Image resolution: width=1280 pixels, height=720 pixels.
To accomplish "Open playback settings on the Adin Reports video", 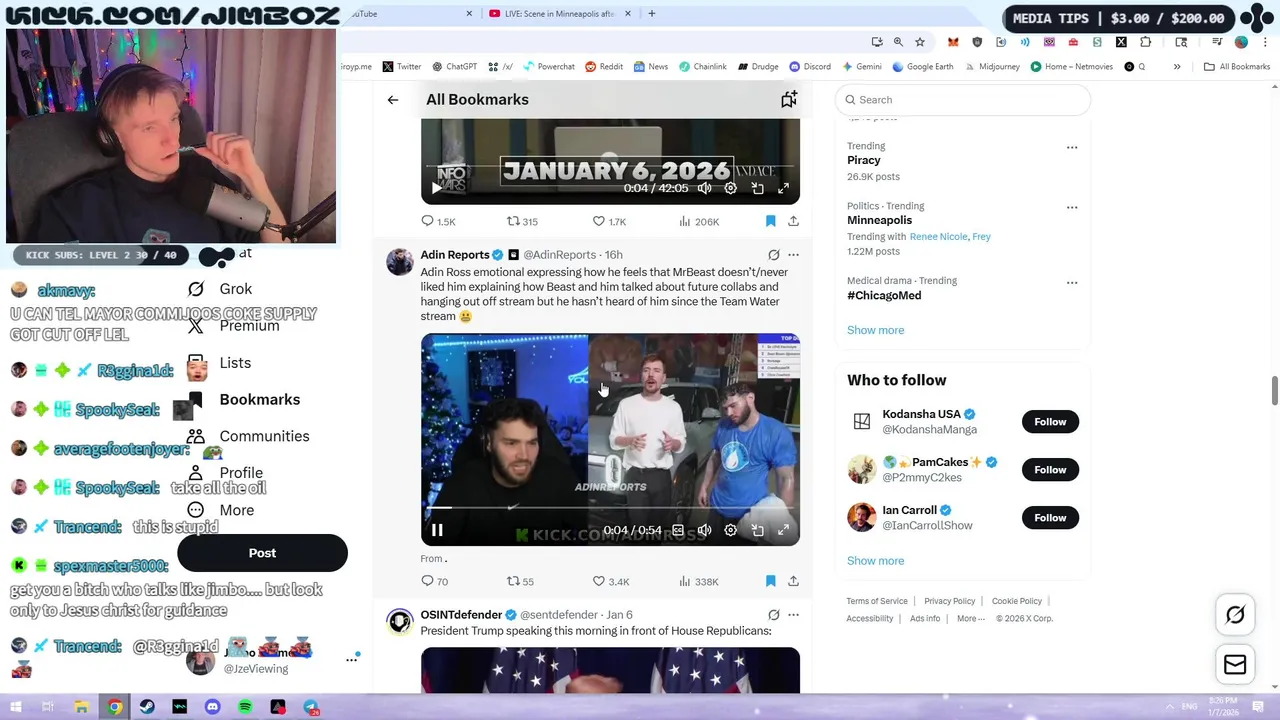I will click(x=730, y=530).
